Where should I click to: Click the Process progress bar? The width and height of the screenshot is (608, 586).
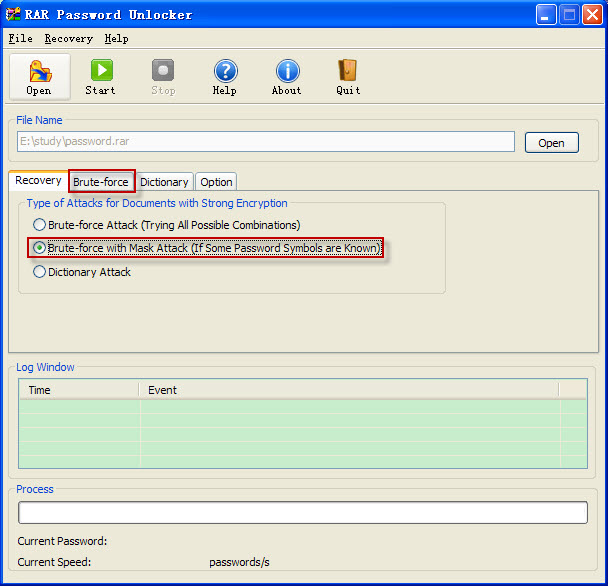point(303,512)
